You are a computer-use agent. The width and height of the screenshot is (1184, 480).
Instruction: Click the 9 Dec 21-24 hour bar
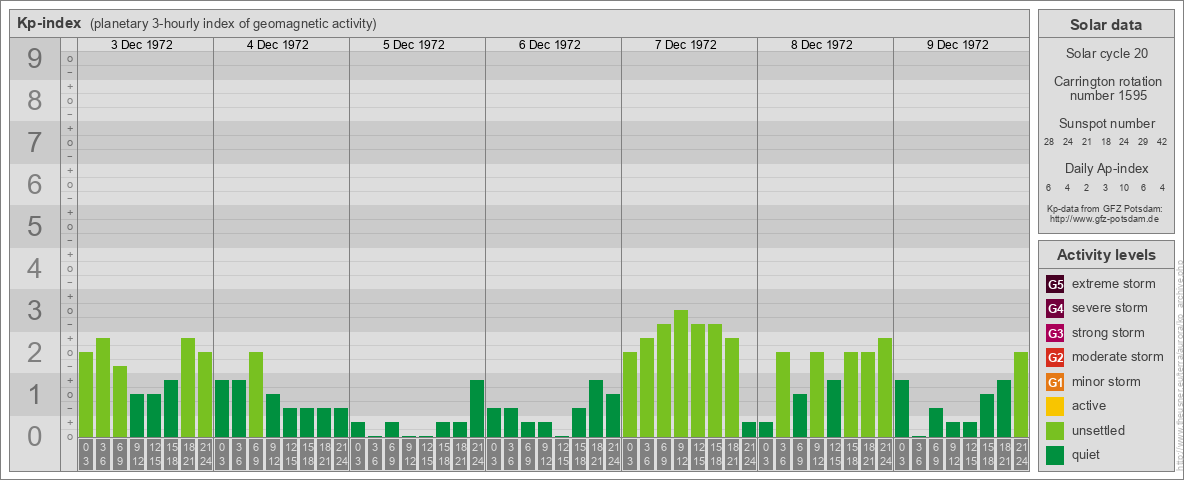(x=1021, y=395)
